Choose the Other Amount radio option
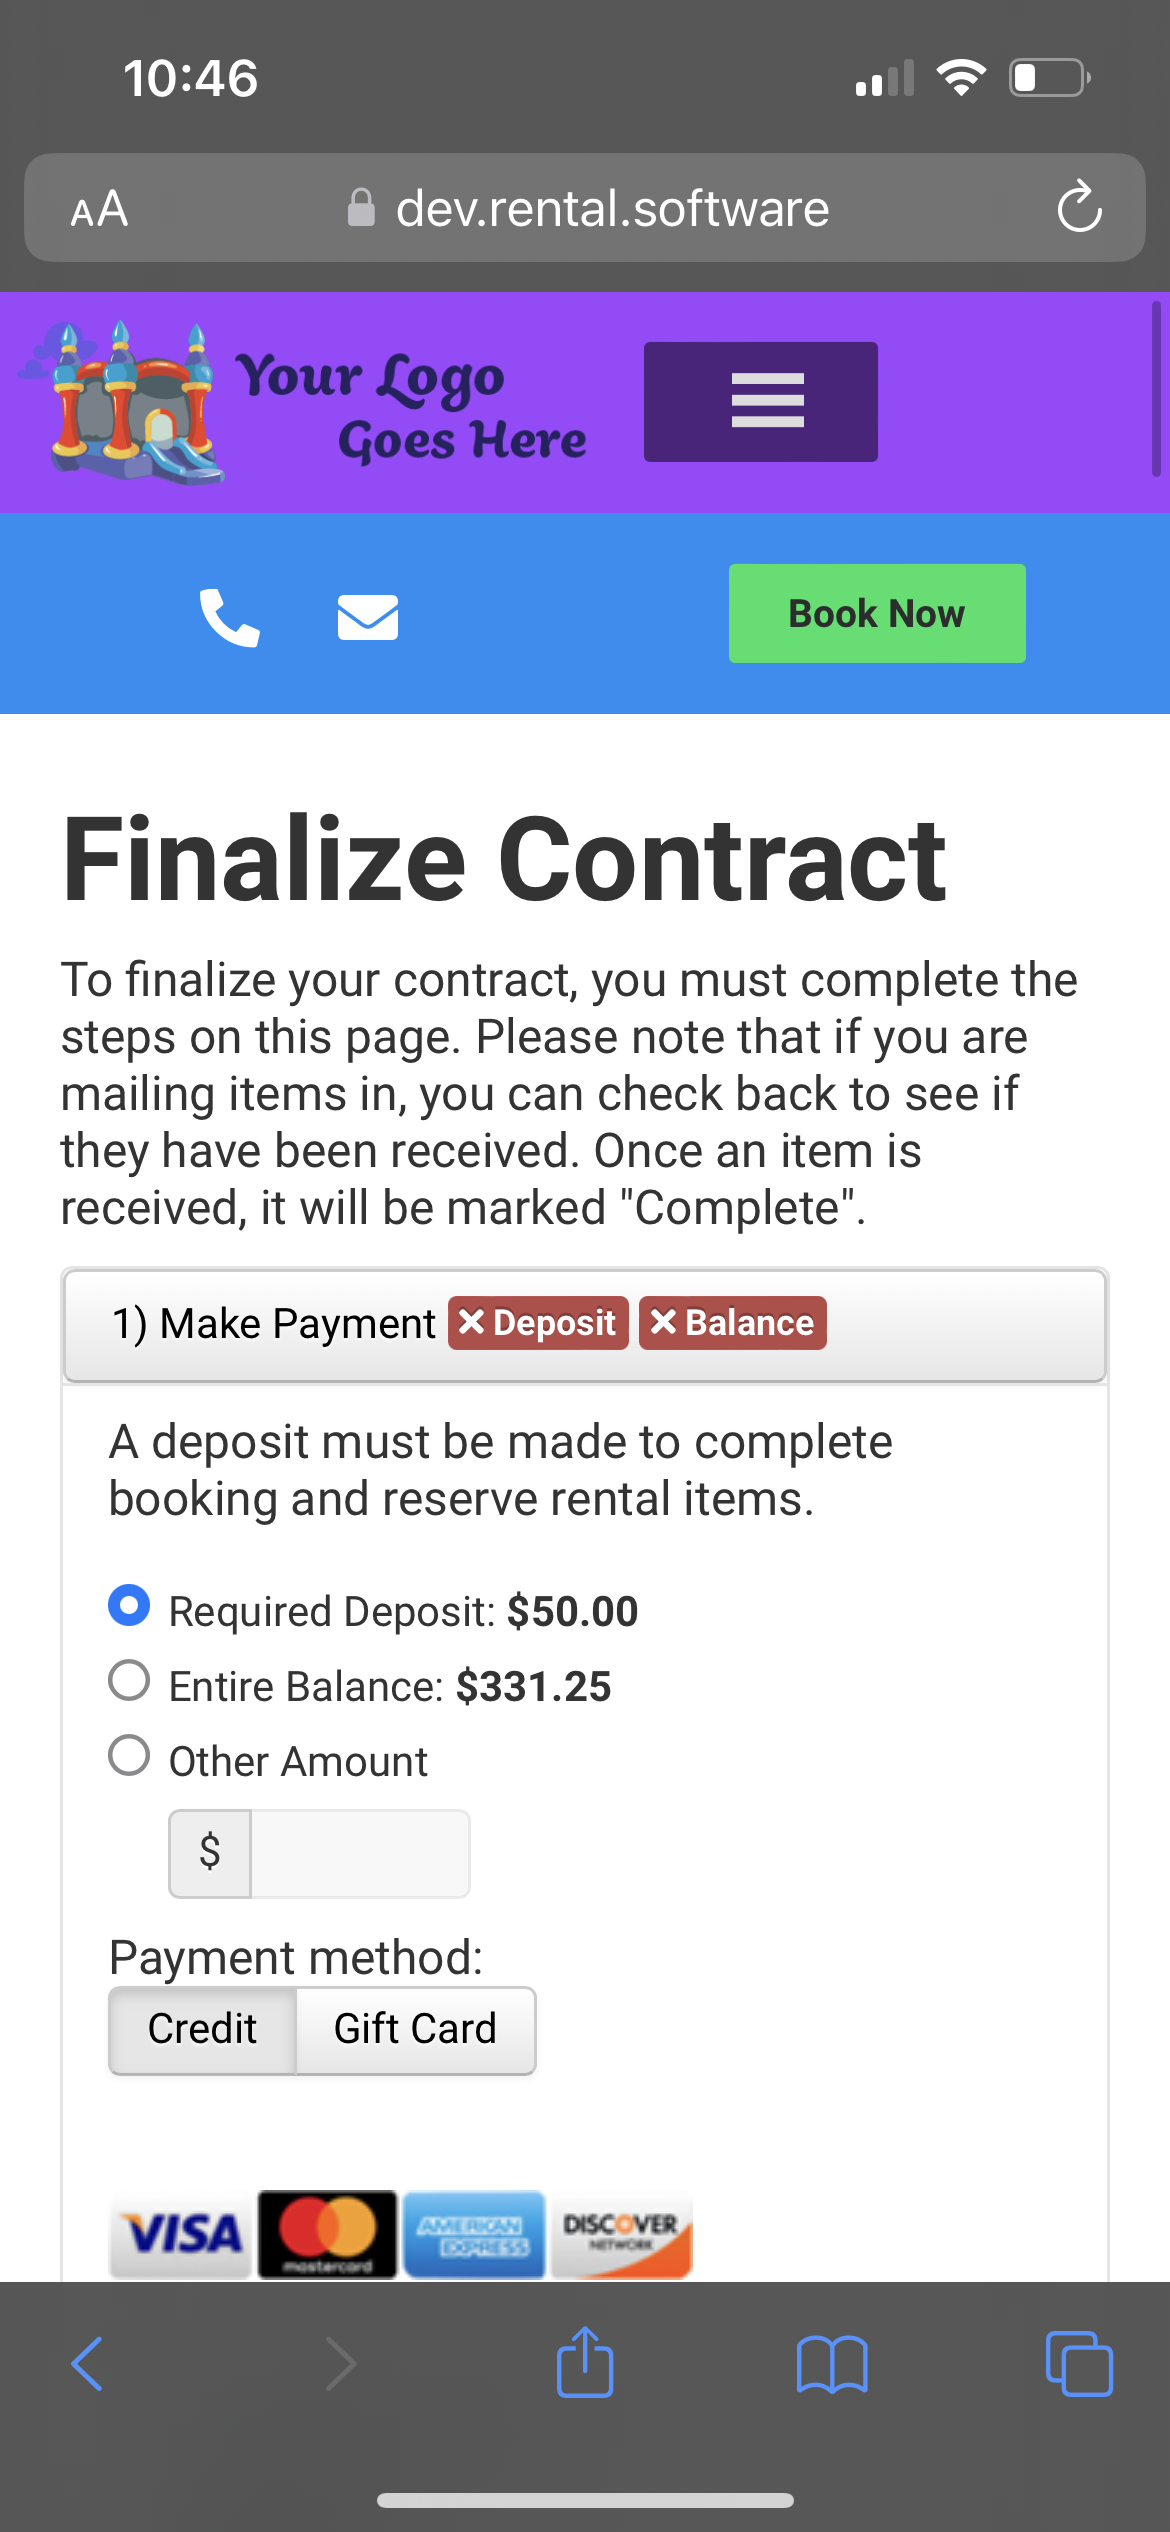Viewport: 1170px width, 2532px height. pos(130,1755)
